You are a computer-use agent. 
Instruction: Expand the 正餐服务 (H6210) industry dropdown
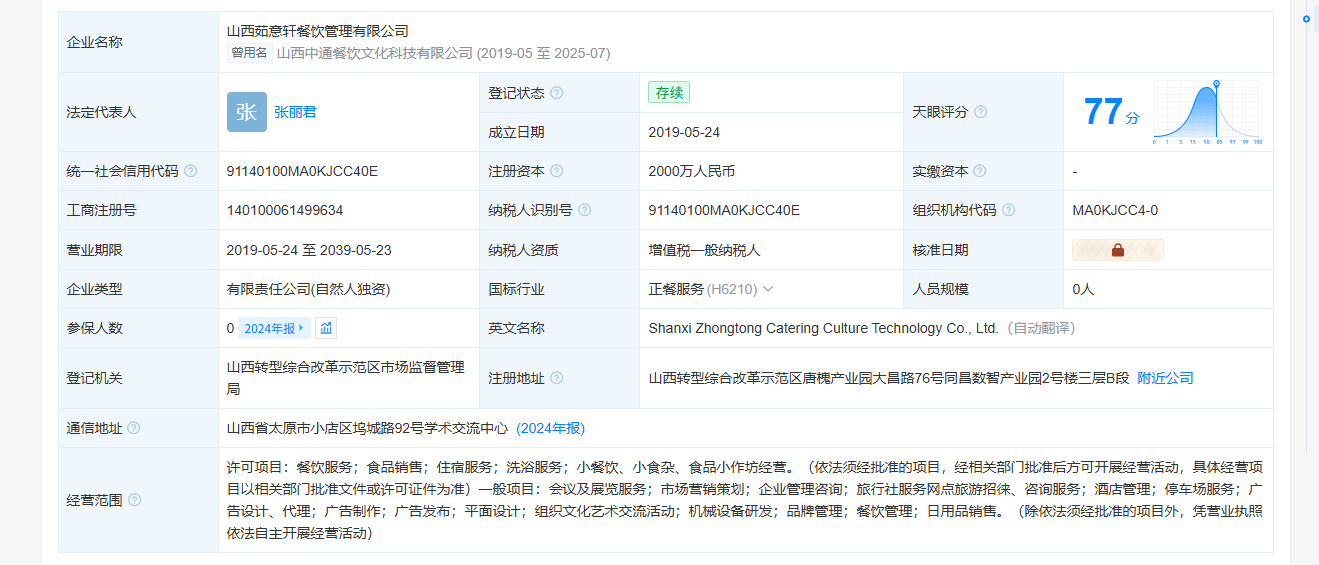pos(768,289)
